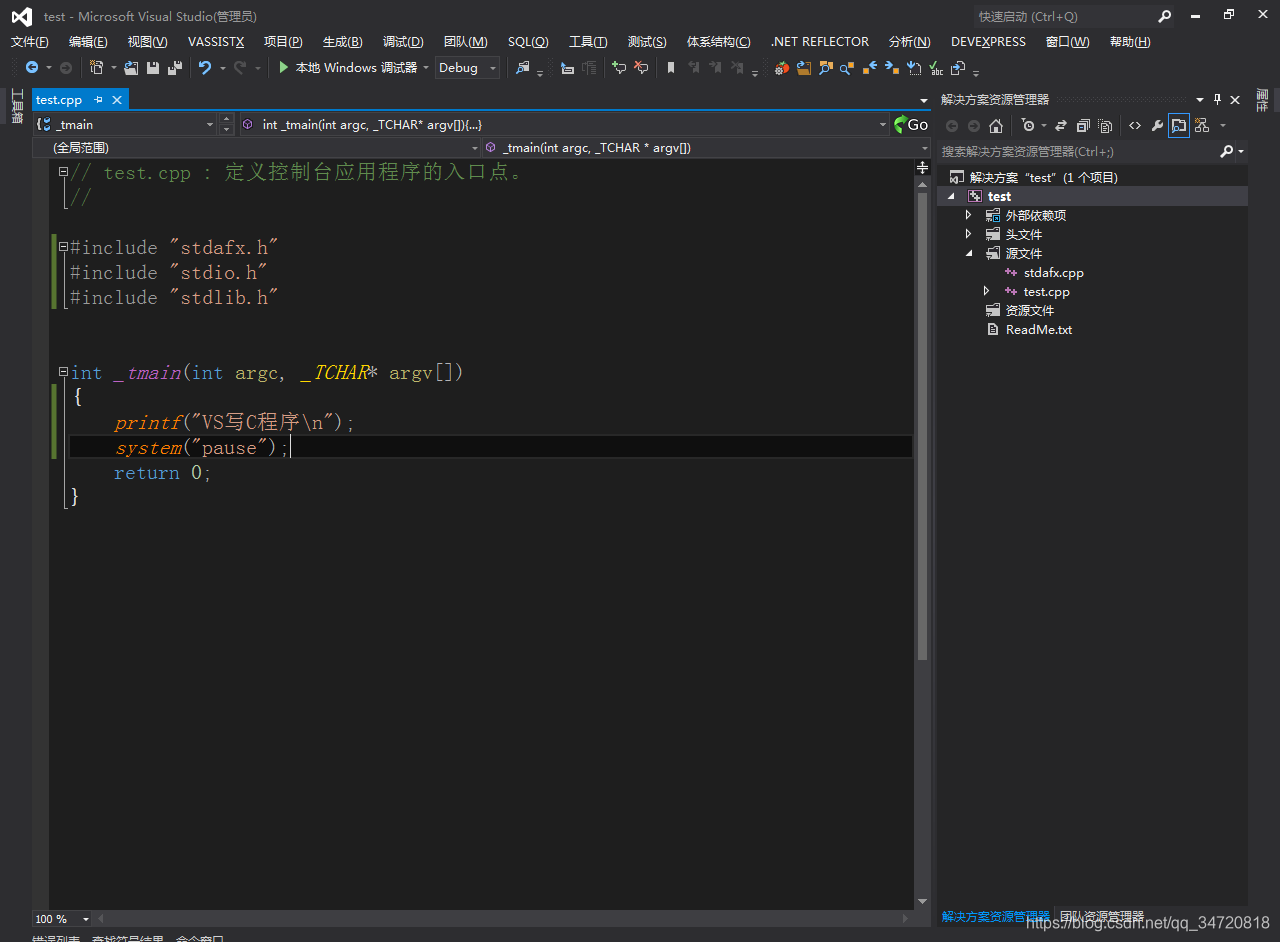Click the Navigate Backward arrow icon
This screenshot has height=942, width=1280.
tap(32, 67)
